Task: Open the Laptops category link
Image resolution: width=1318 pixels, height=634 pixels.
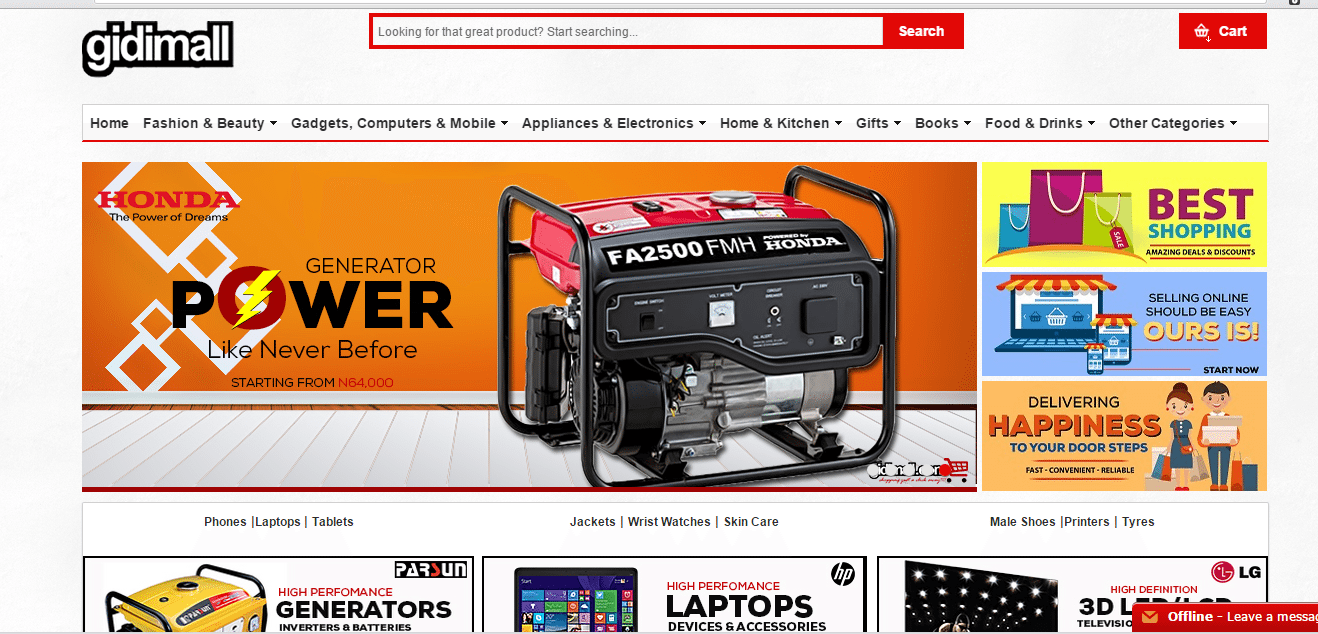Action: click(x=278, y=522)
